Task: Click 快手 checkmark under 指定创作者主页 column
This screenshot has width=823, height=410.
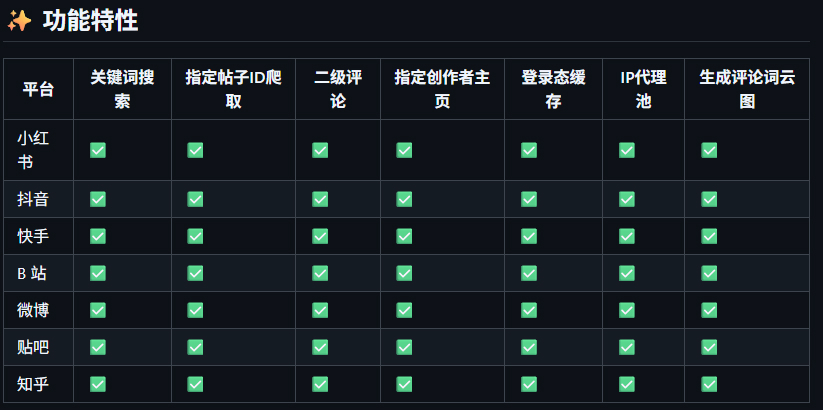Action: point(404,236)
